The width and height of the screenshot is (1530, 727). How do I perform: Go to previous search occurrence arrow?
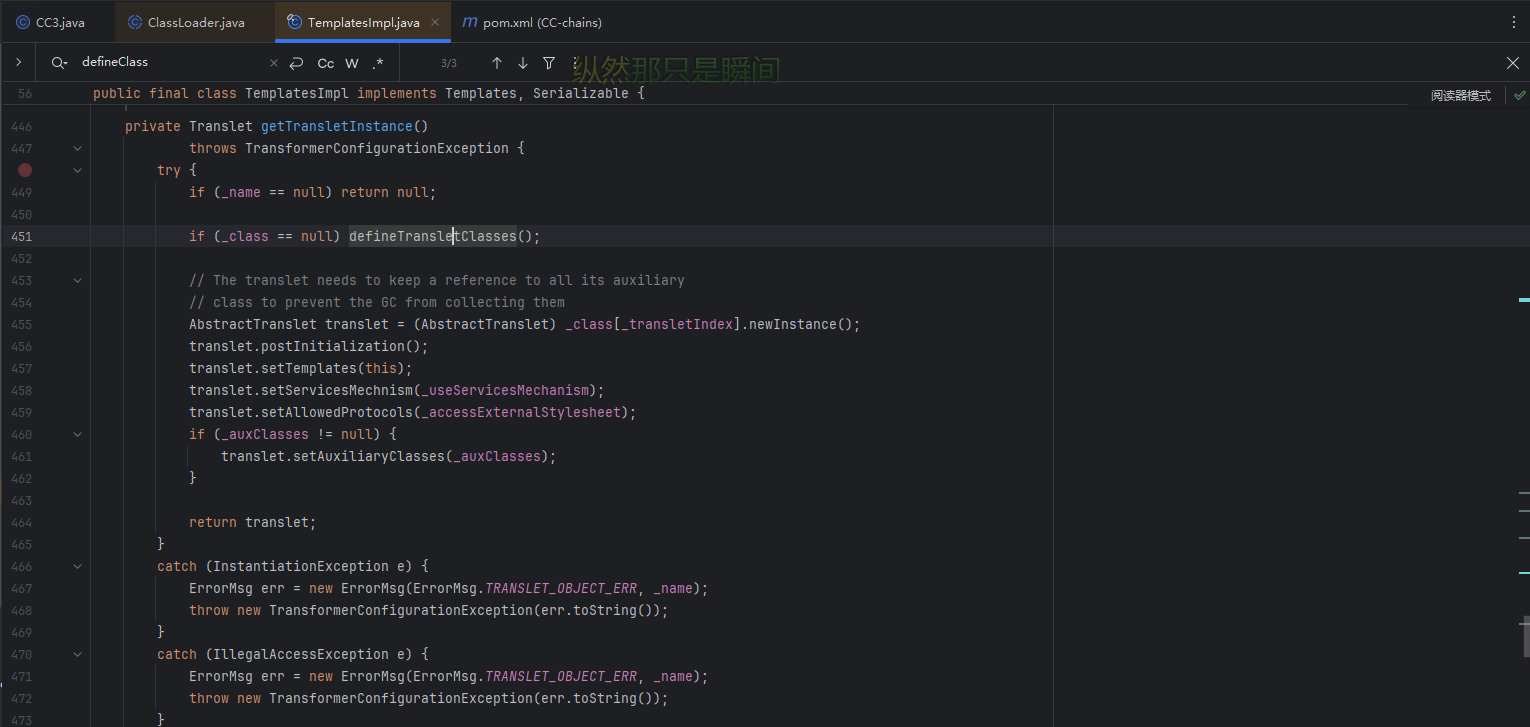click(x=496, y=63)
